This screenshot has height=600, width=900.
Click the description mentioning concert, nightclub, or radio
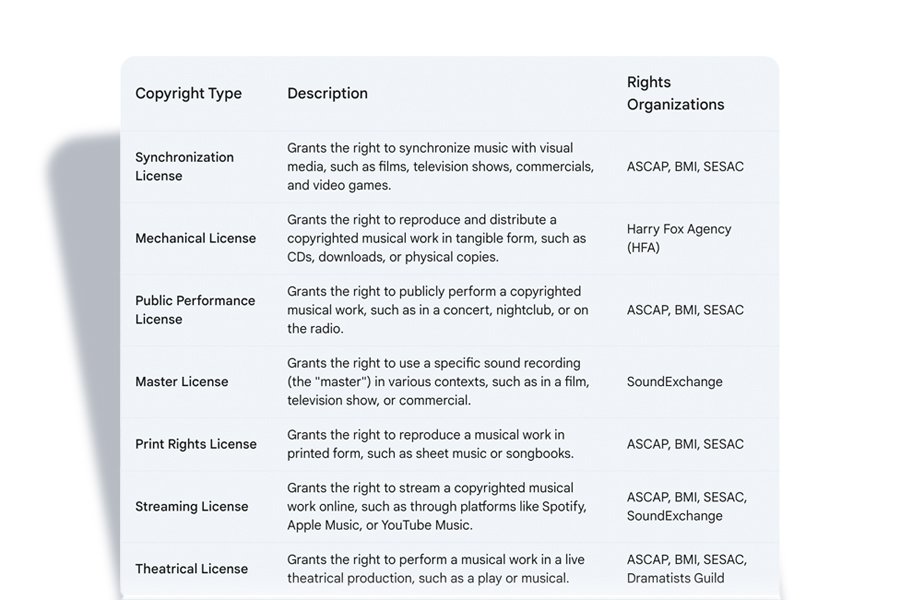point(437,310)
